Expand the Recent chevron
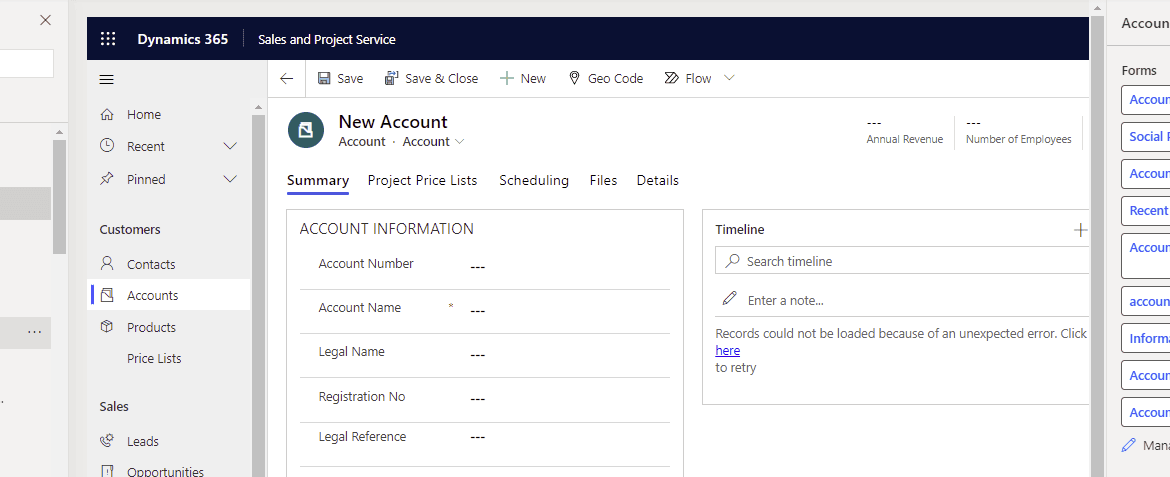 (231, 146)
